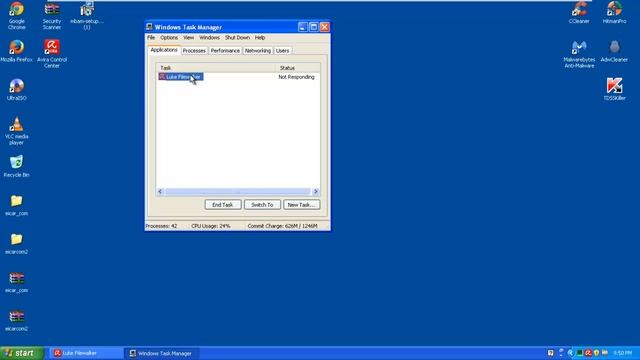Open the Windows menu
Screen dimensions: 640x360
[x=209, y=38]
